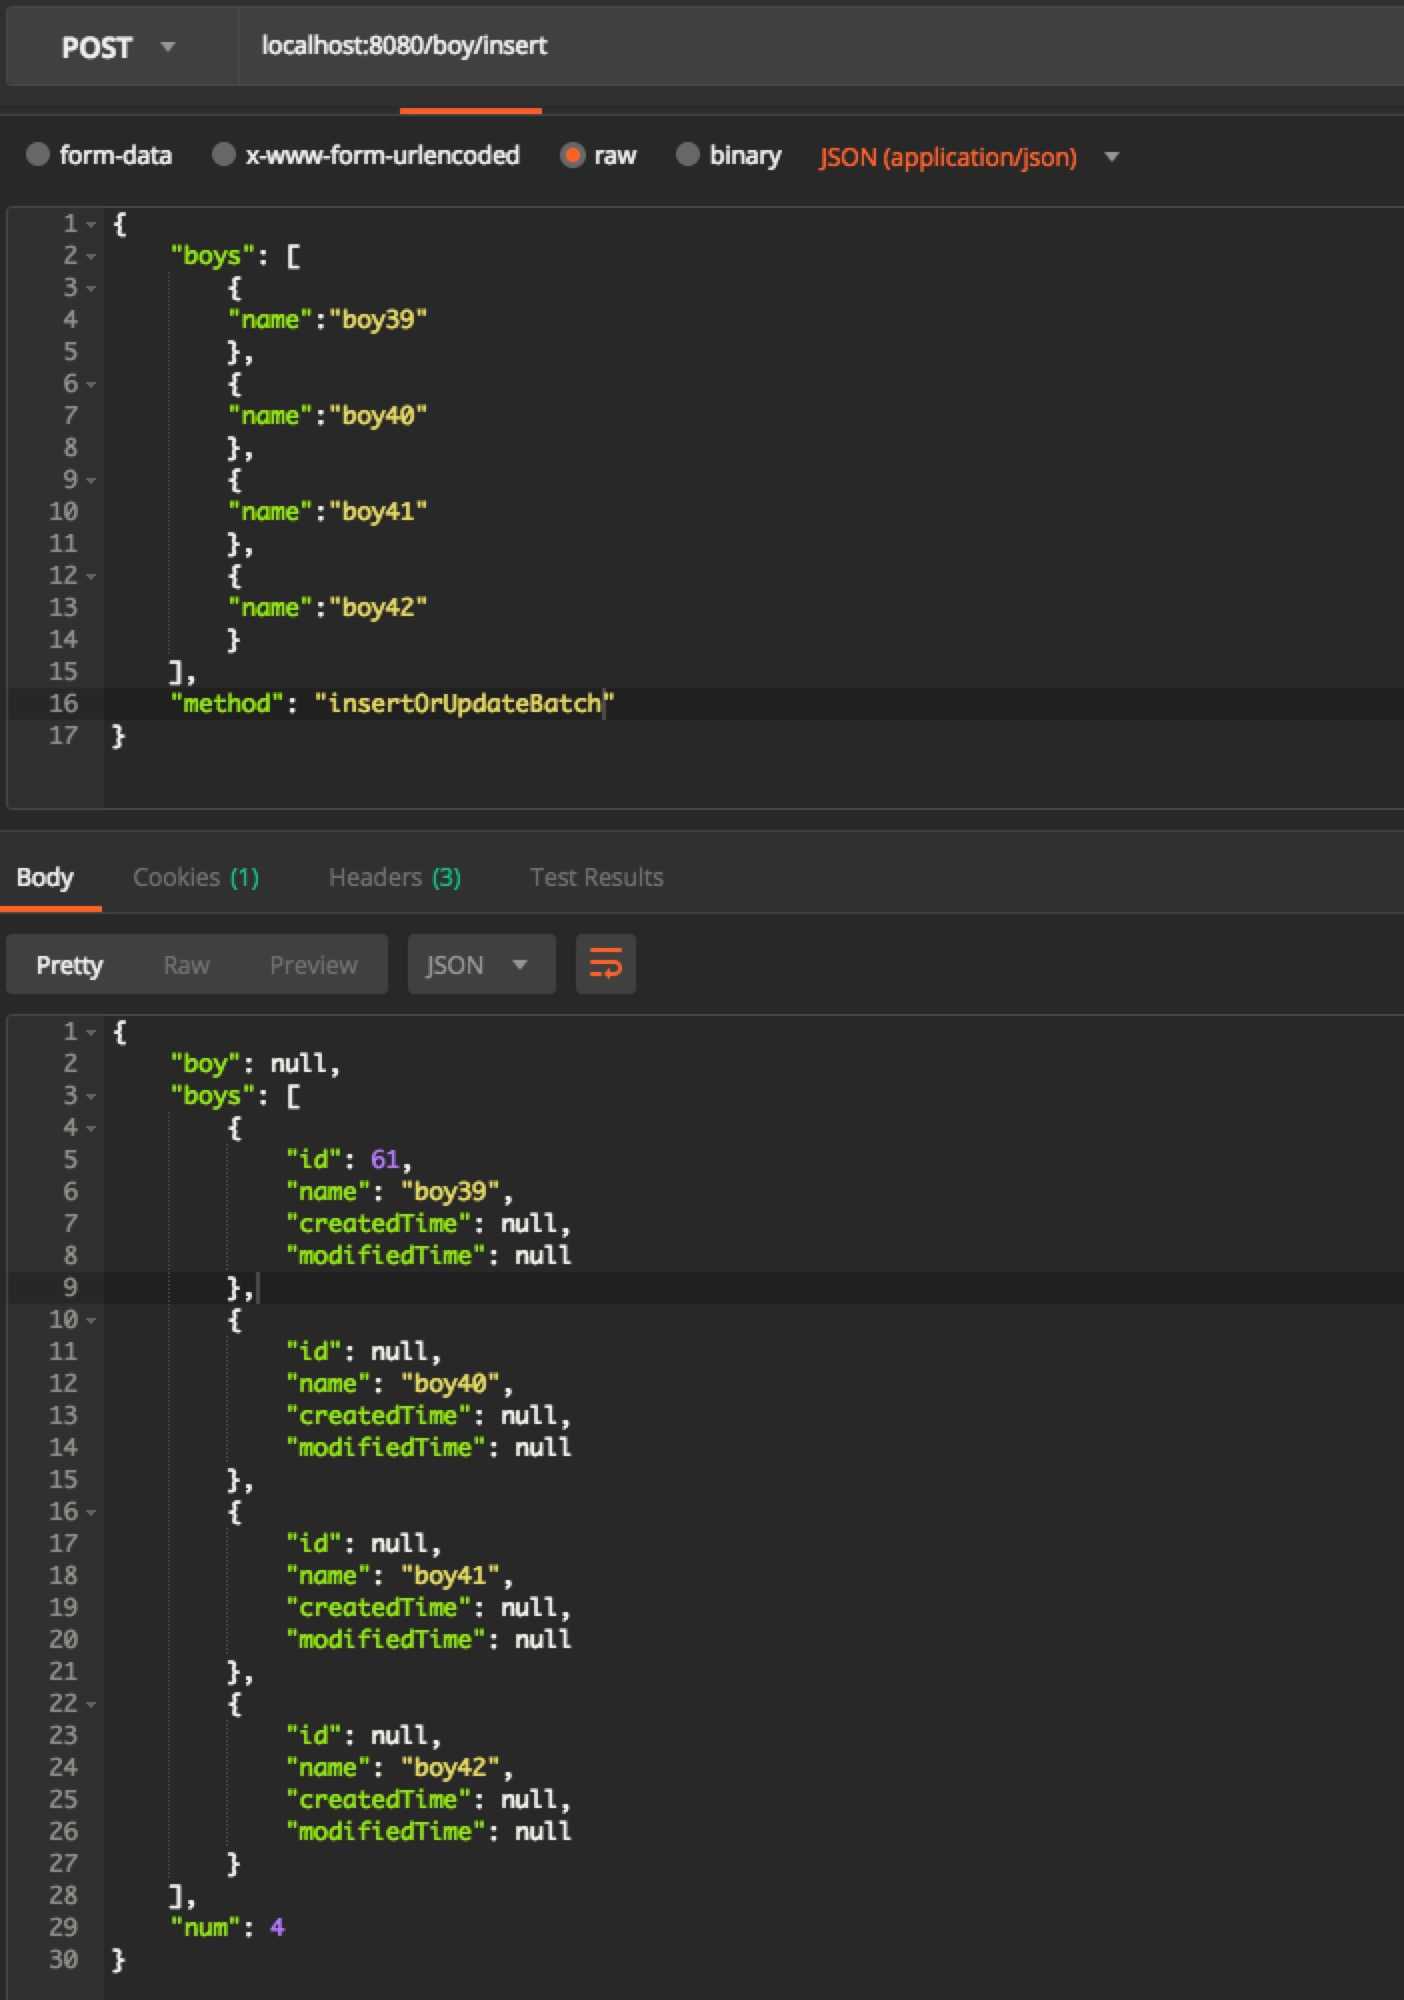Collapse response object at line 4
The width and height of the screenshot is (1404, 2000).
point(91,1128)
